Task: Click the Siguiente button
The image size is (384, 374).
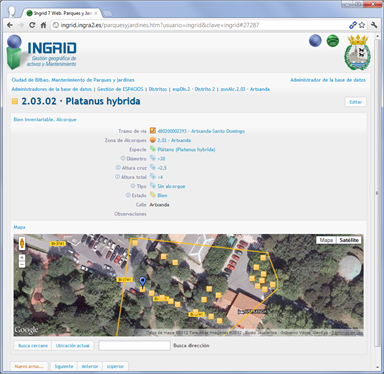Action: [64, 366]
